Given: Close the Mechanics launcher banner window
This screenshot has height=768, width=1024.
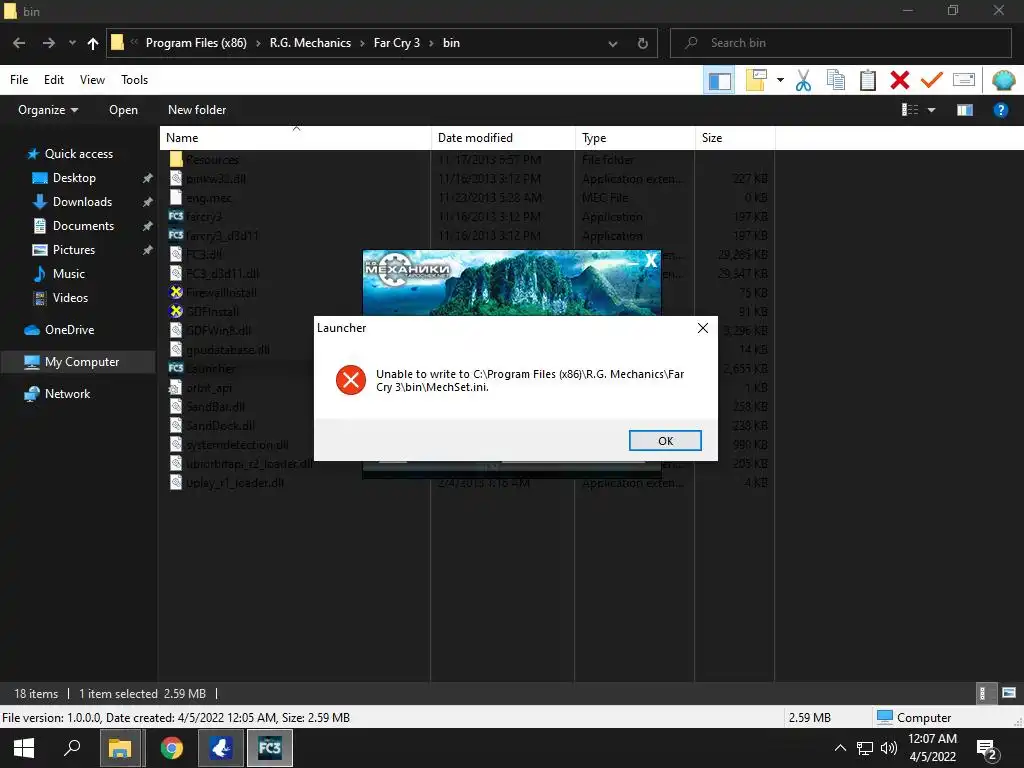Looking at the screenshot, I should (651, 261).
